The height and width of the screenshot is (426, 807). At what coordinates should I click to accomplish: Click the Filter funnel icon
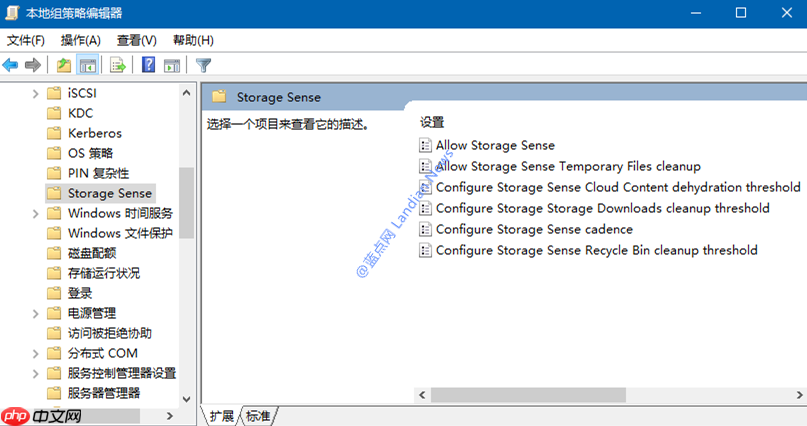click(203, 65)
